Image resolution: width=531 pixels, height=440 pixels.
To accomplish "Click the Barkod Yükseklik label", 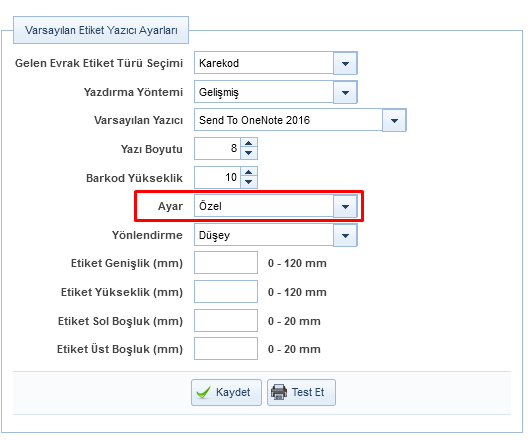I will (x=134, y=178).
